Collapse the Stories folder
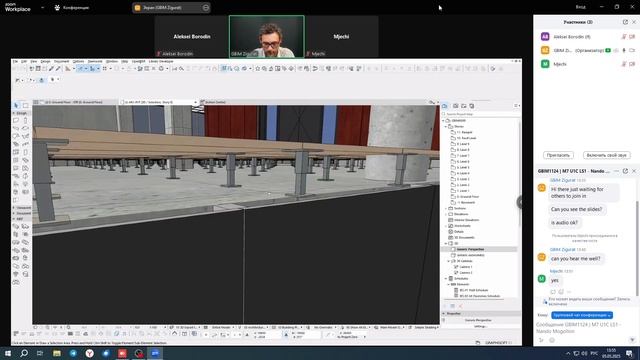Image resolution: width=640 pixels, height=360 pixels. pos(446,127)
